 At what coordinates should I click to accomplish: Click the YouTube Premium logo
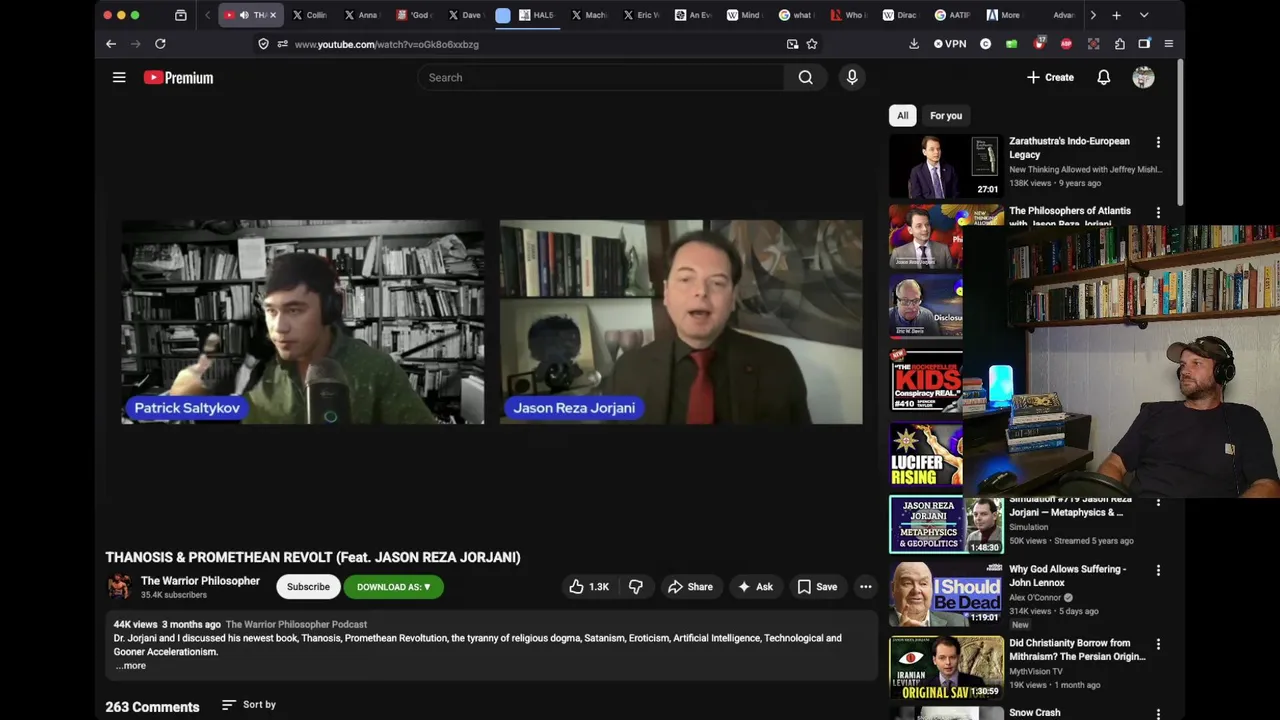pos(178,77)
